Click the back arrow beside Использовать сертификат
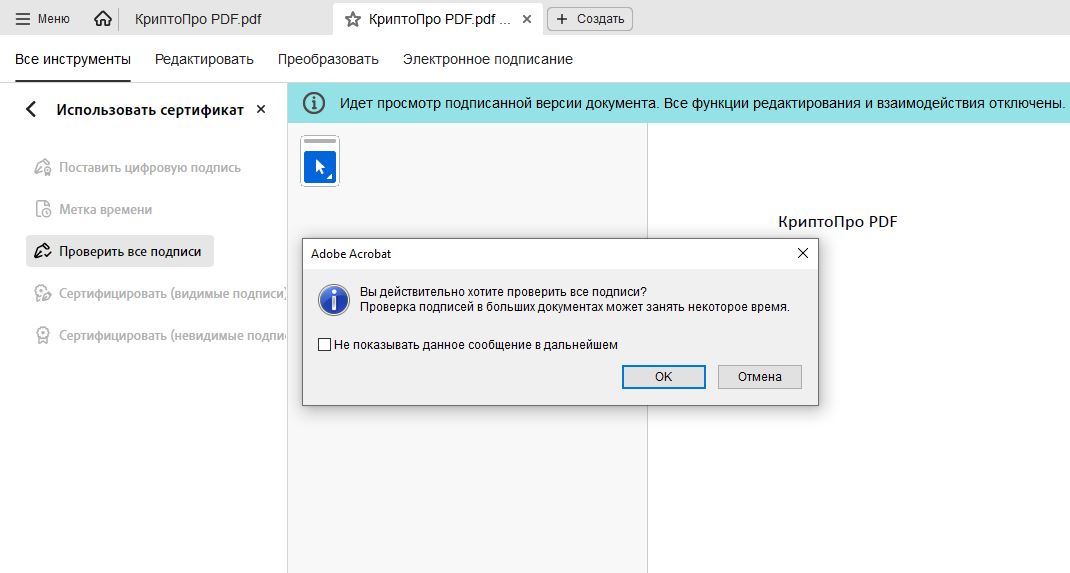Viewport: 1070px width, 573px height. (x=31, y=110)
